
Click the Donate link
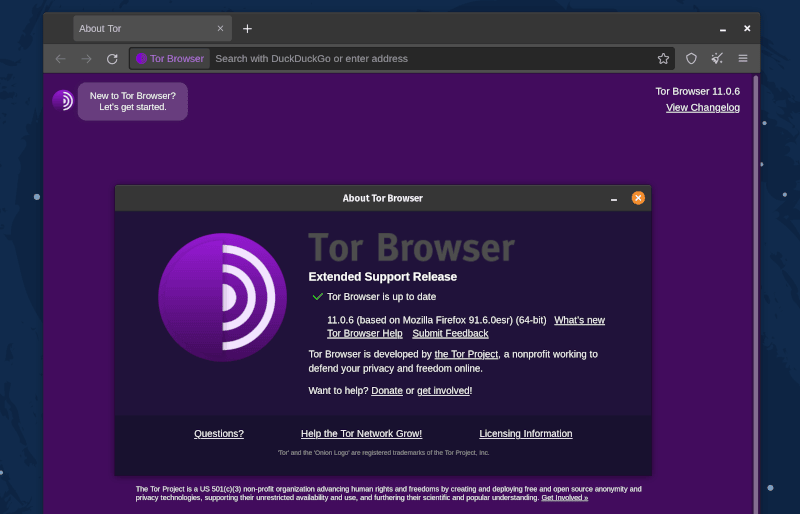tap(387, 390)
